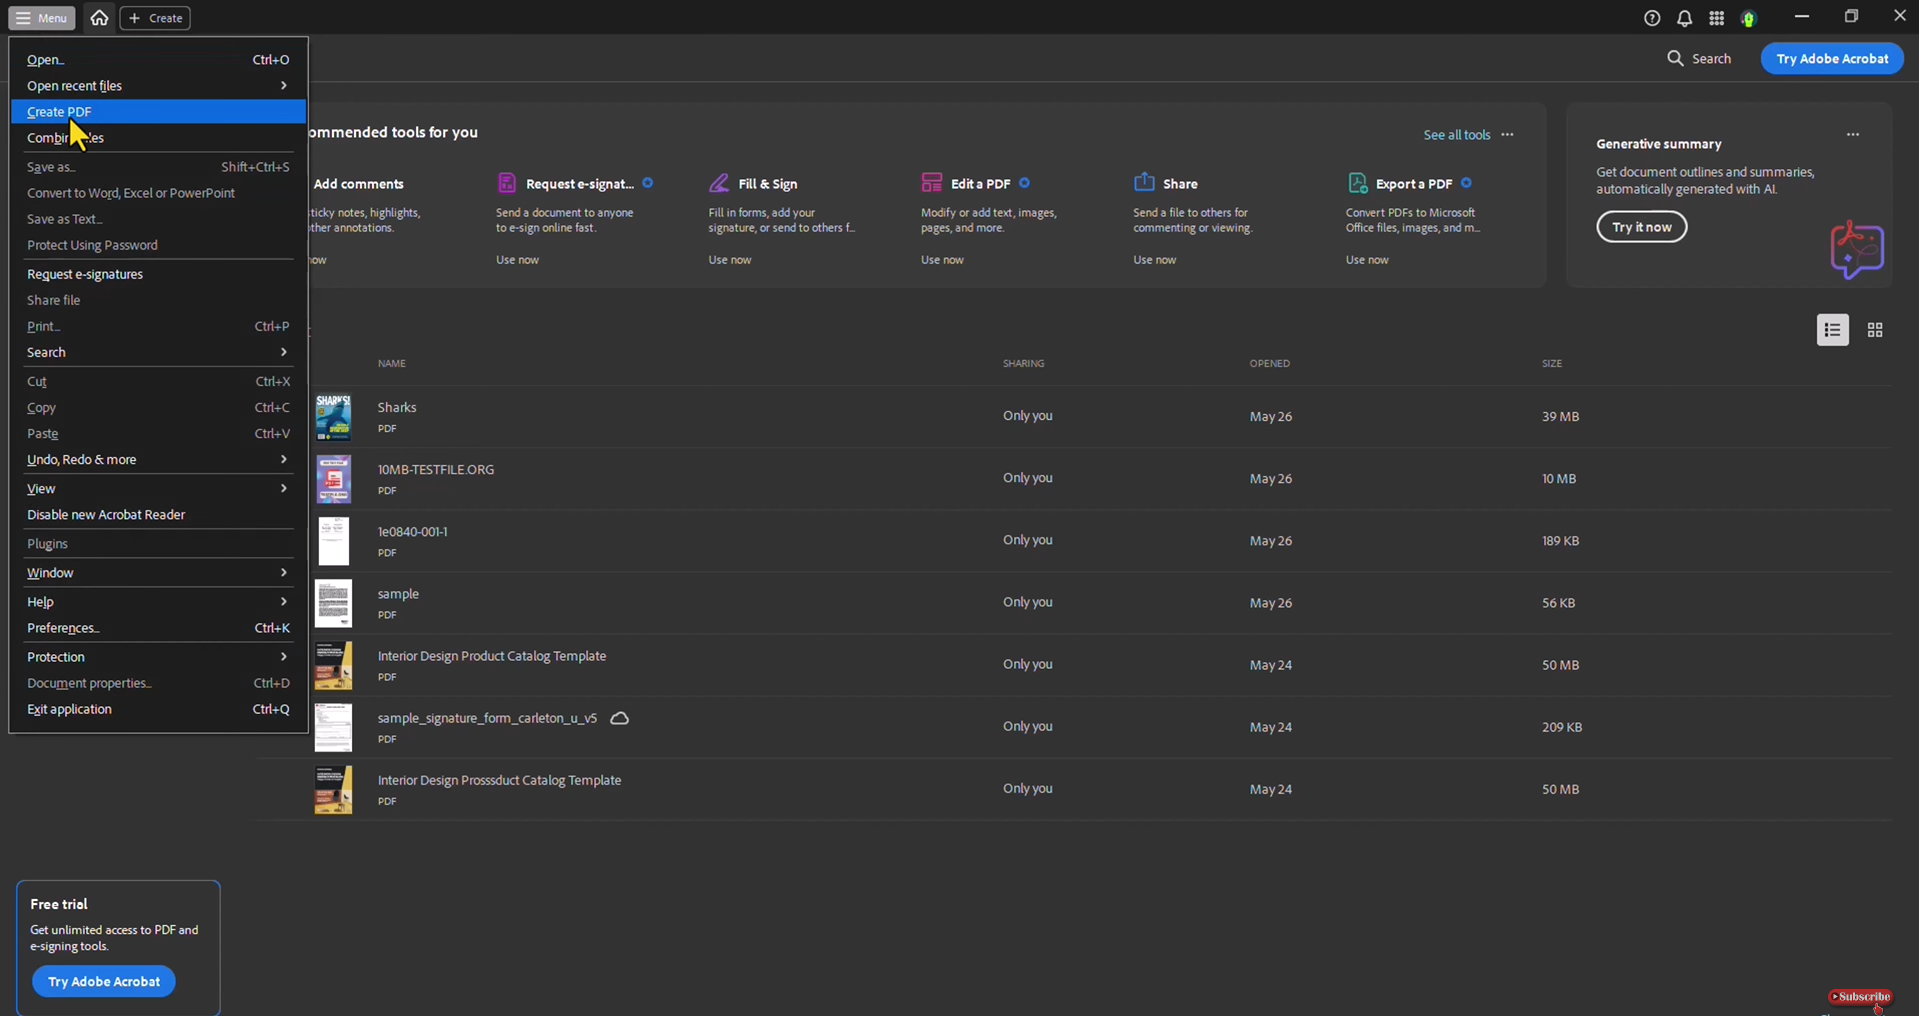
Task: Click the Edit a PDF tool icon
Action: pos(931,183)
